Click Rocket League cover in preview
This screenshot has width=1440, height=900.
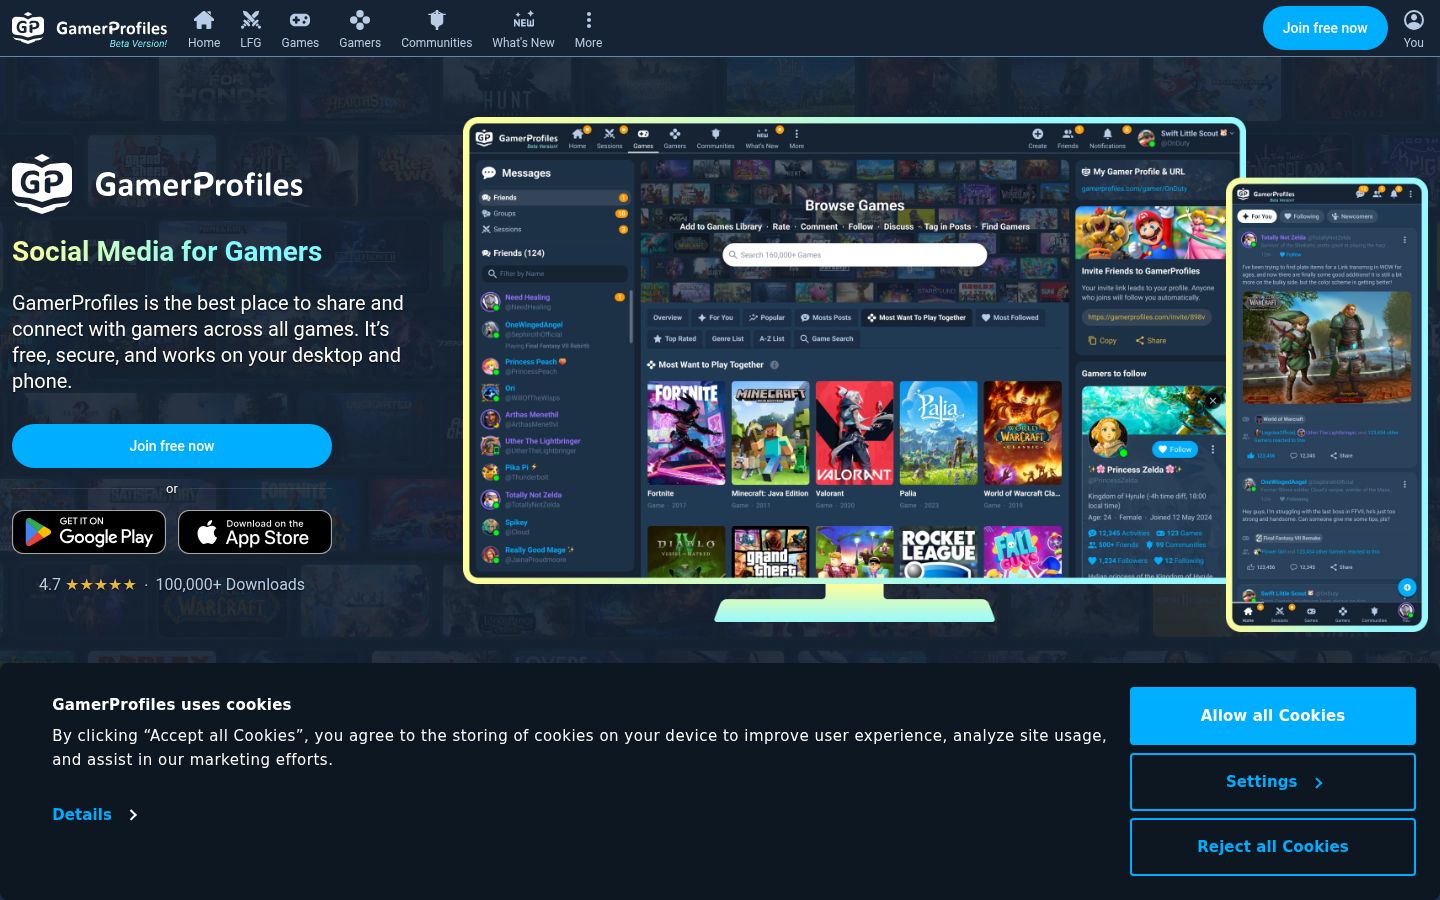938,552
